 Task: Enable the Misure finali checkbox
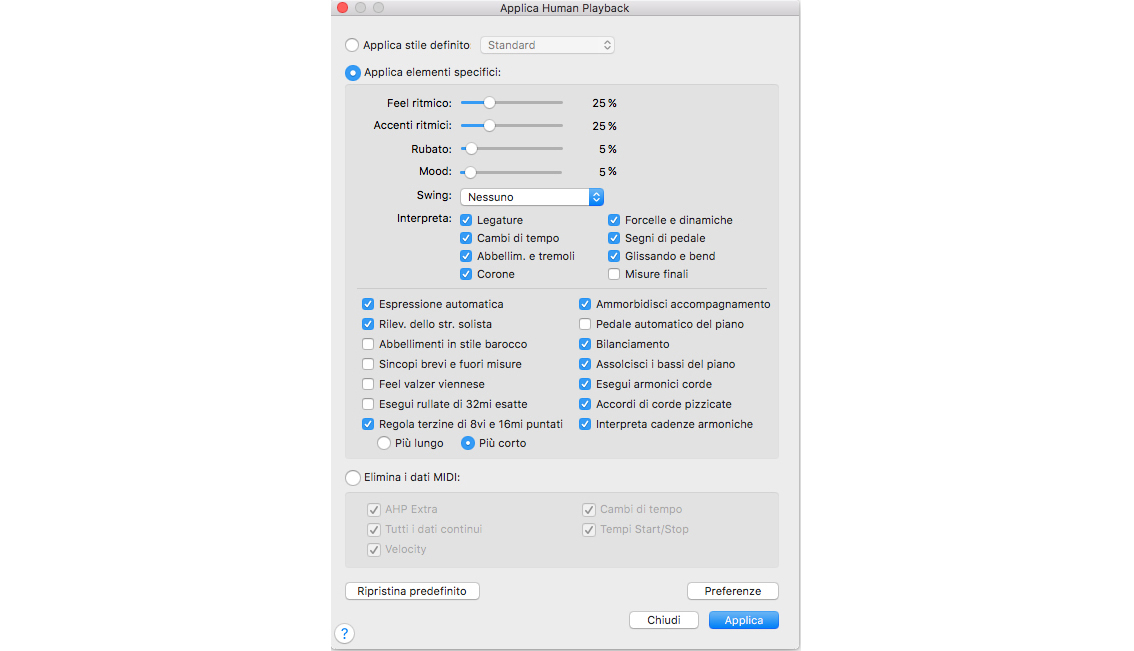(x=614, y=274)
